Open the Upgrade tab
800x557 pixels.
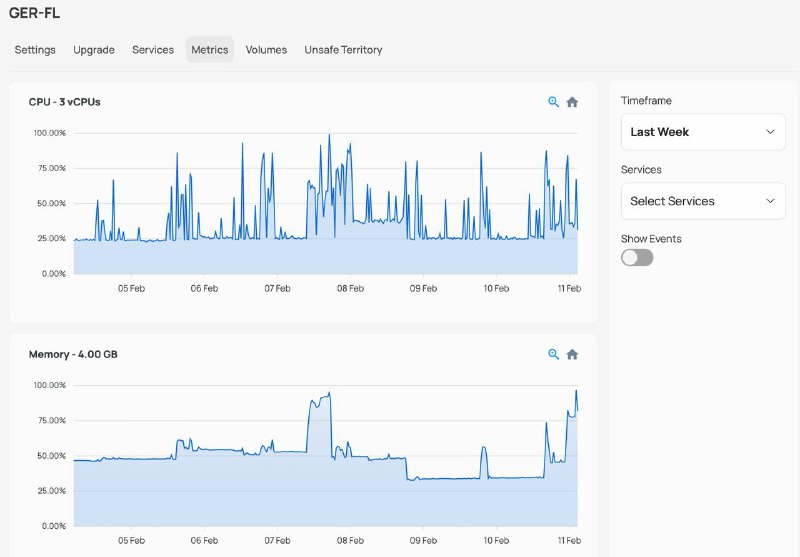[94, 50]
